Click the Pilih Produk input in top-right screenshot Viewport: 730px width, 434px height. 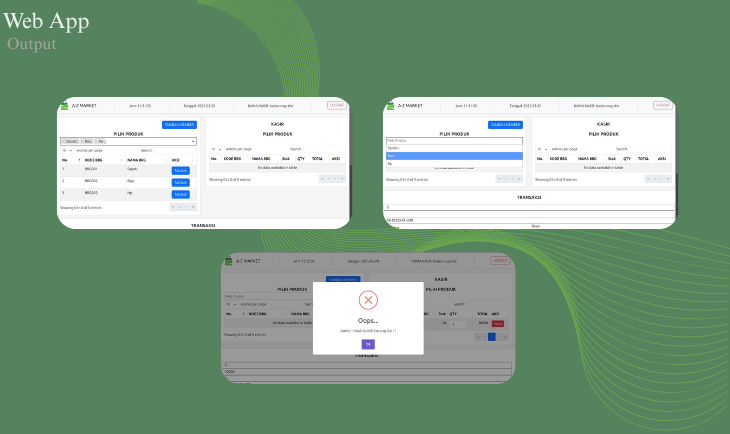click(x=454, y=141)
